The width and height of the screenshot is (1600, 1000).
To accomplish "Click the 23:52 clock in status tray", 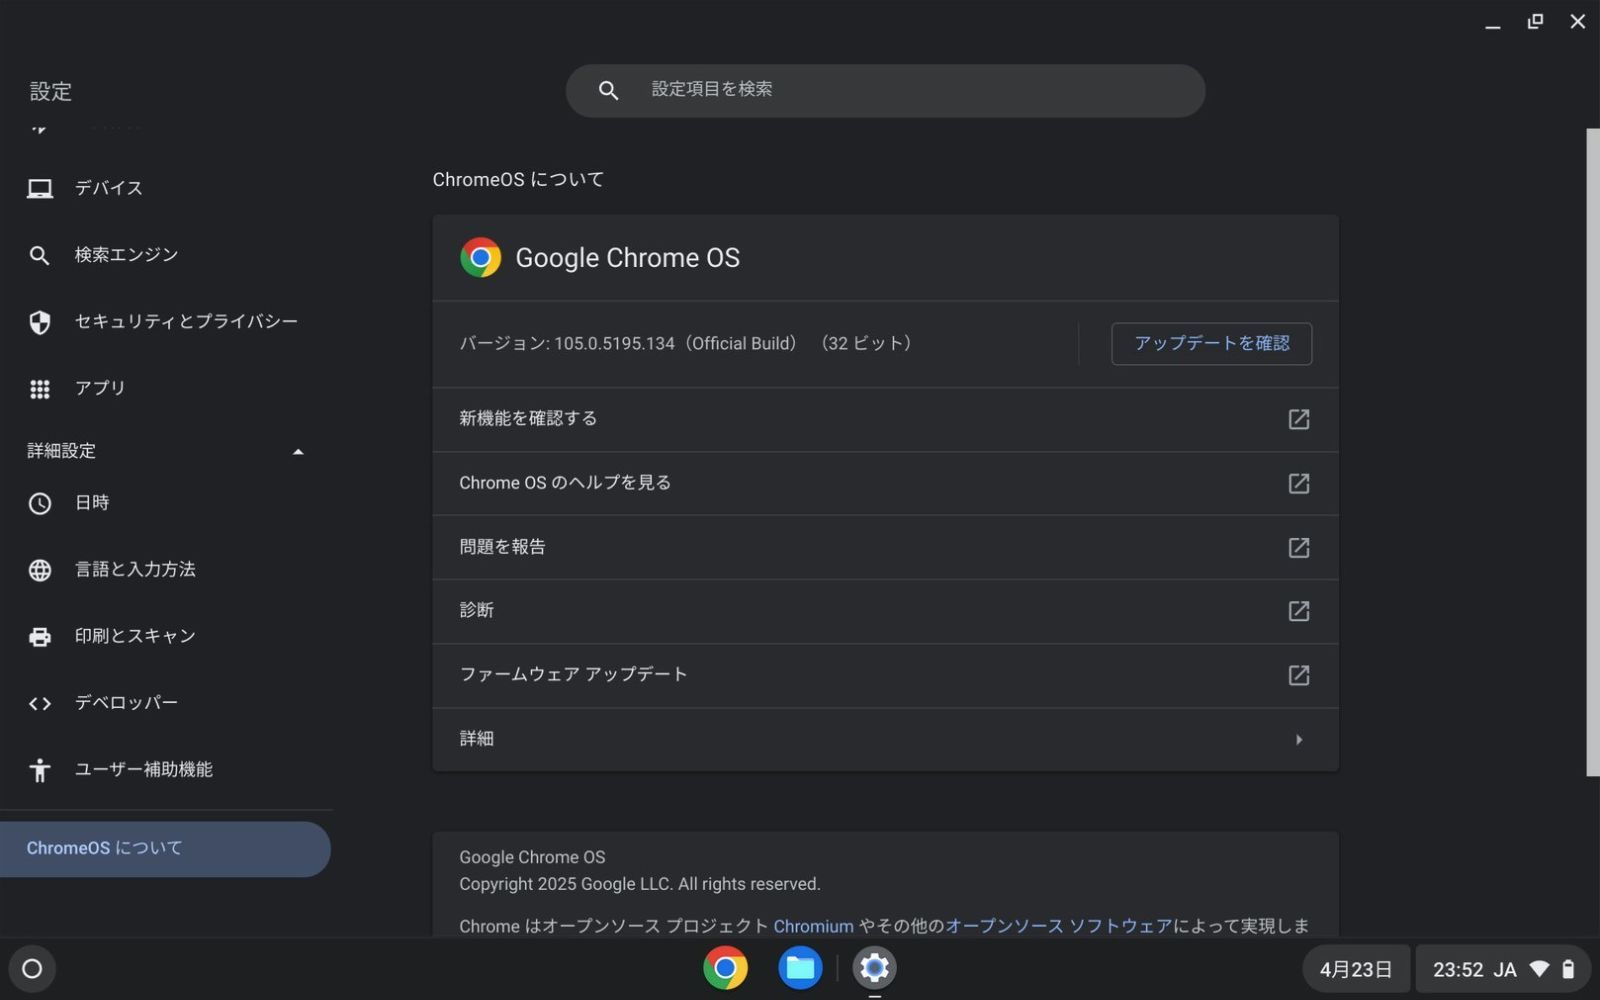I will point(1458,969).
